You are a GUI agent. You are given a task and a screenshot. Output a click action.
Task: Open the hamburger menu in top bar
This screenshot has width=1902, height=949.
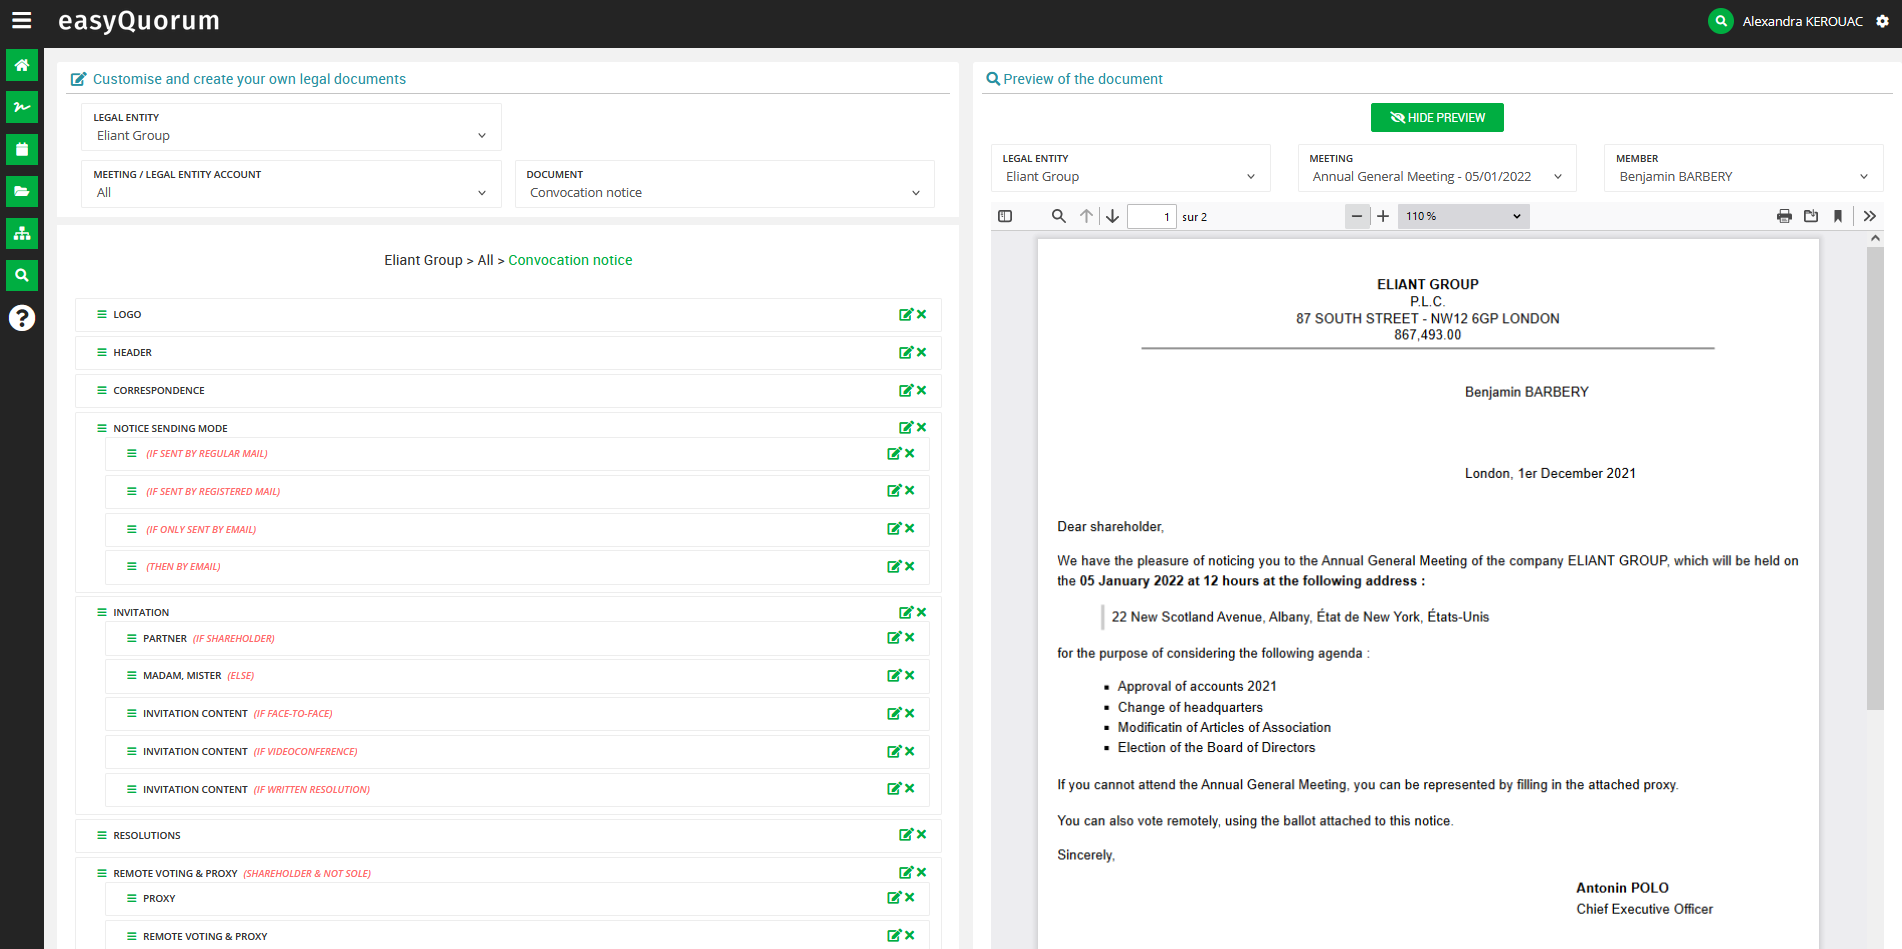tap(21, 20)
